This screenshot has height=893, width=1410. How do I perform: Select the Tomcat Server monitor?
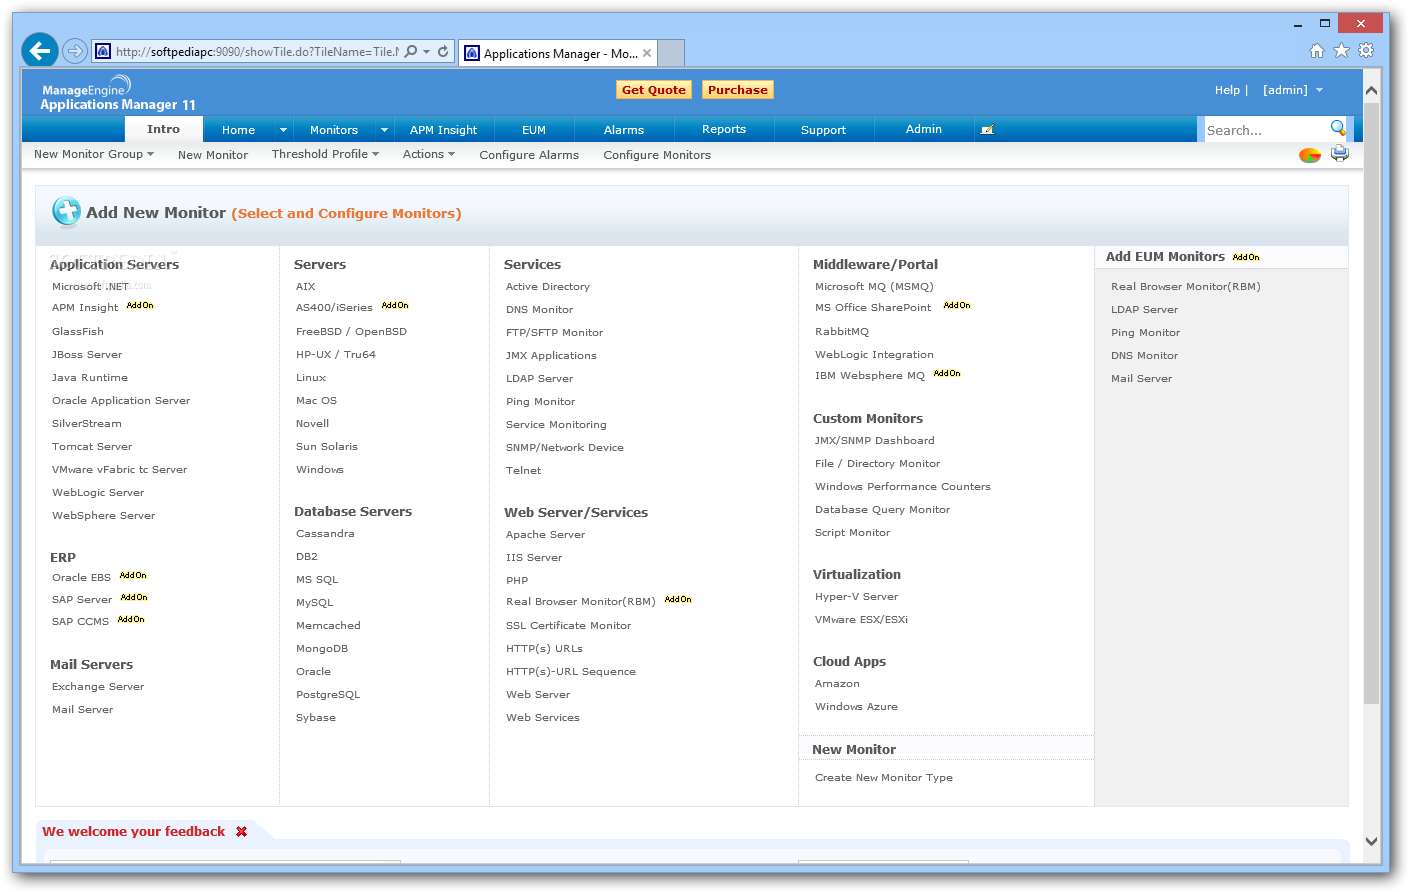92,447
